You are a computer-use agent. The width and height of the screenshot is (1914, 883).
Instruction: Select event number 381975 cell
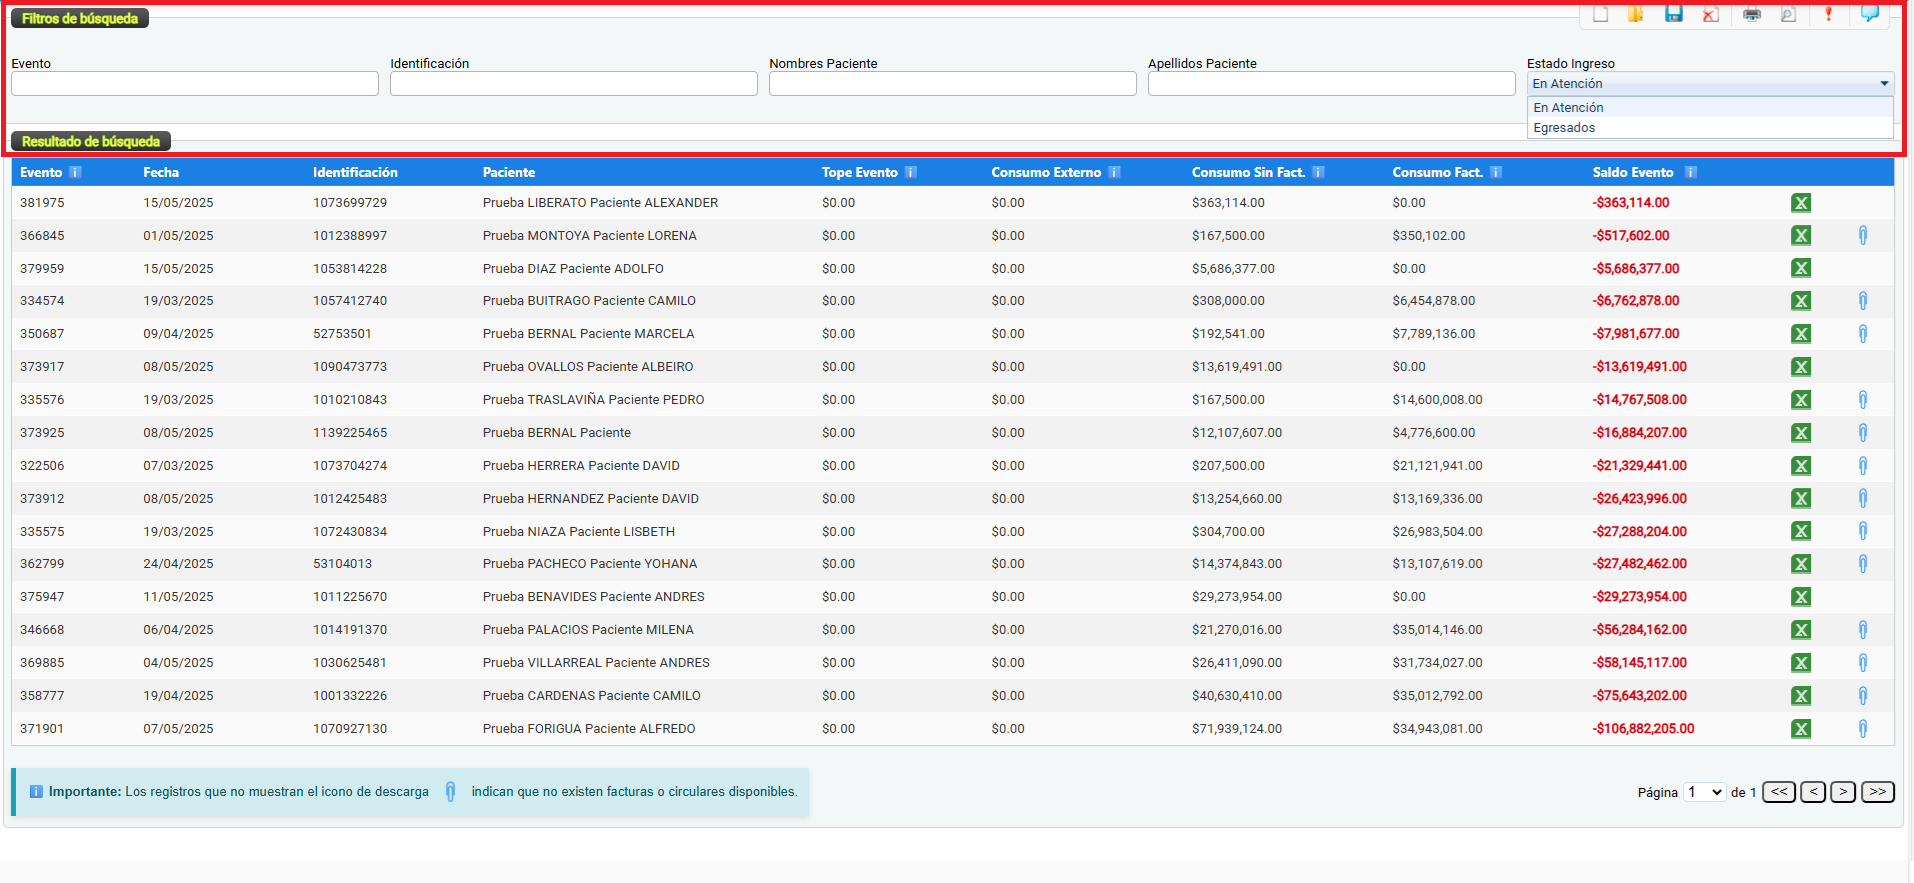(42, 203)
